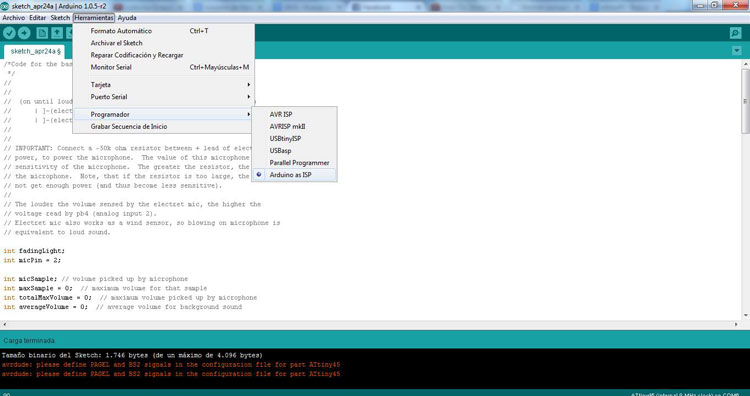750x396 pixels.
Task: Click the 'voltage read by pb4' comment line
Action: click(80, 214)
